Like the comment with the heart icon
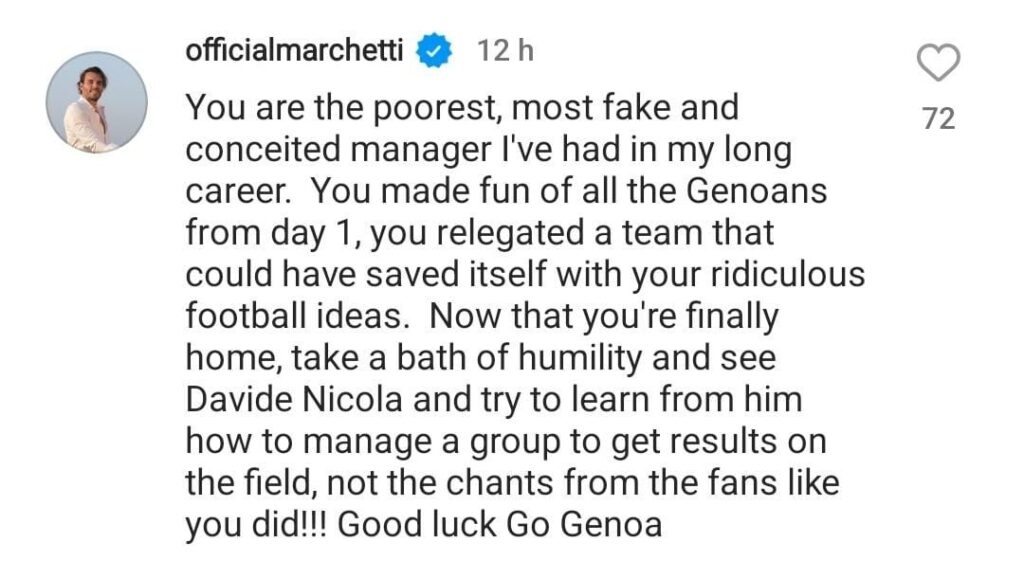 937,64
